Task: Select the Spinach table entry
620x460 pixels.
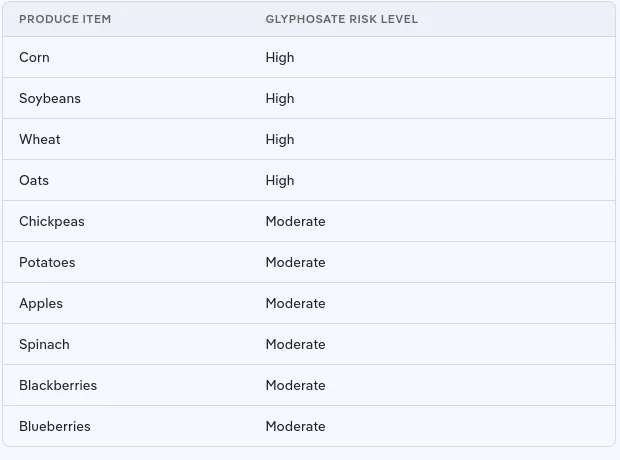Action: 44,345
